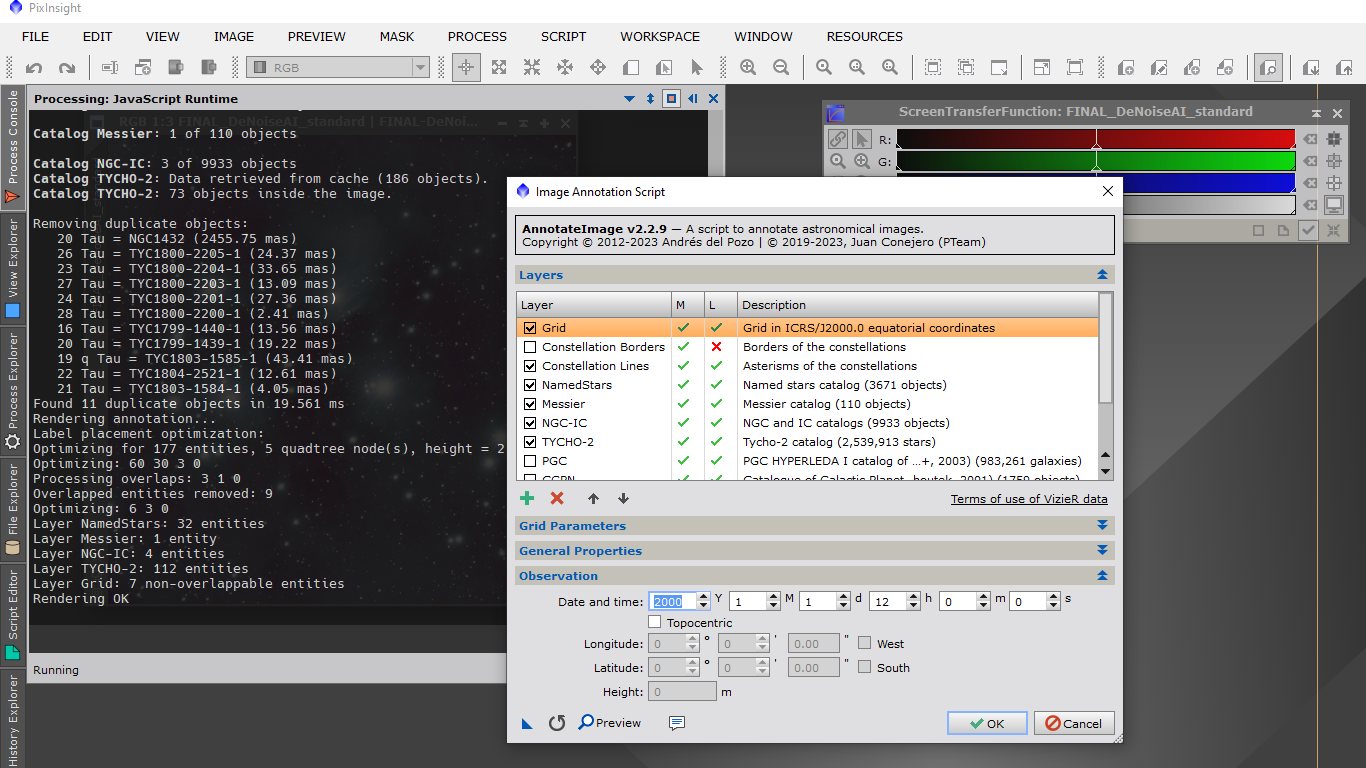1366x768 pixels.
Task: Uncheck the Constellation Lines layer
Action: [530, 366]
